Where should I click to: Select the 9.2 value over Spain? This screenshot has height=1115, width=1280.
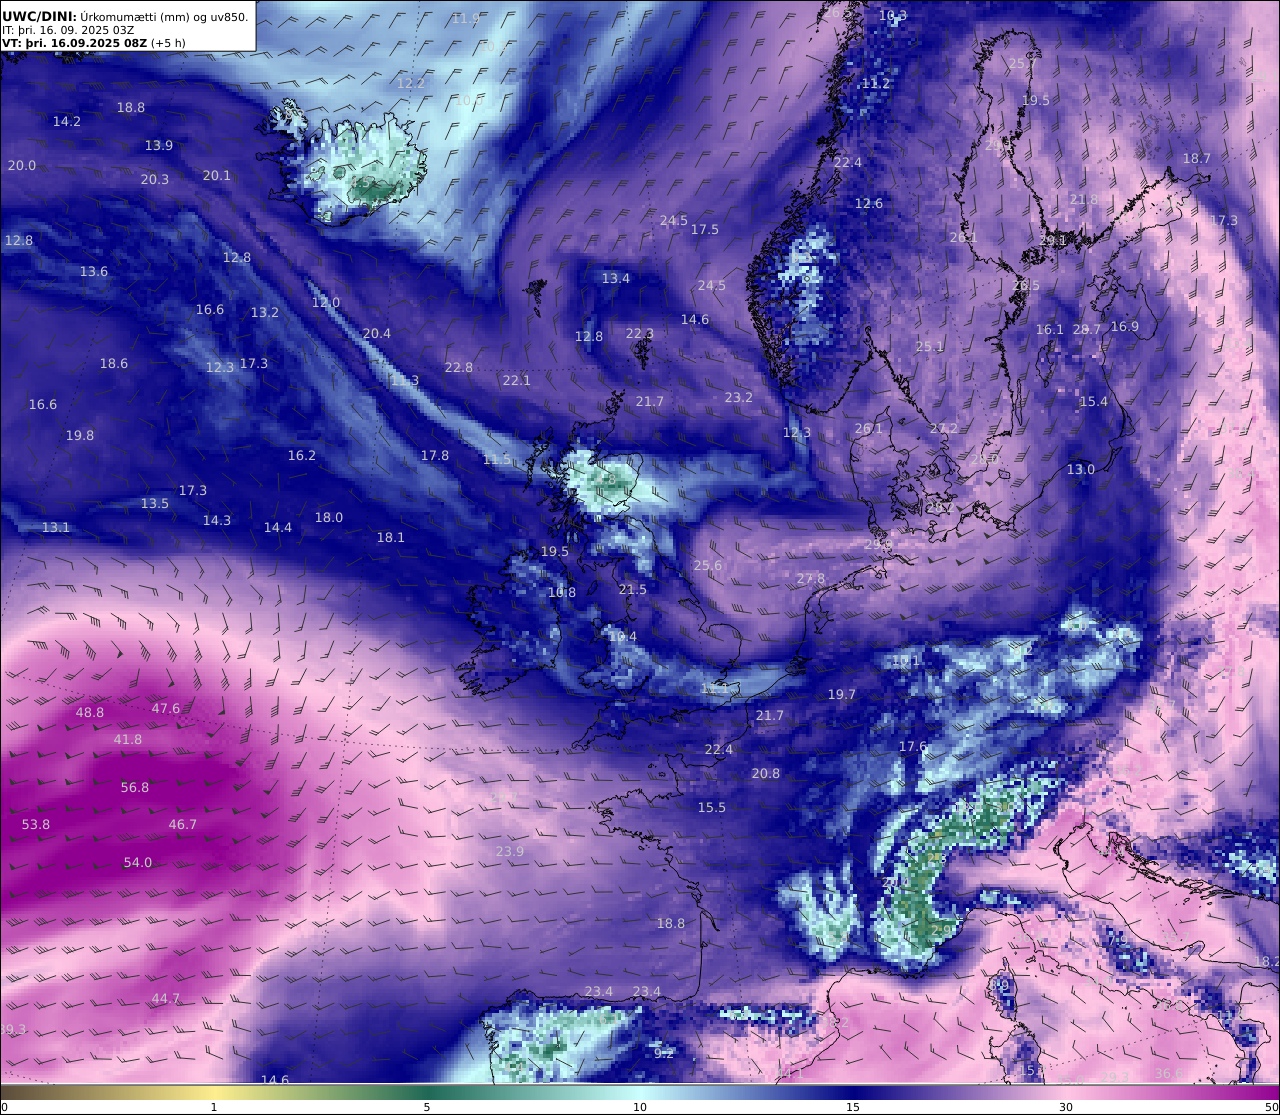[x=664, y=1053]
